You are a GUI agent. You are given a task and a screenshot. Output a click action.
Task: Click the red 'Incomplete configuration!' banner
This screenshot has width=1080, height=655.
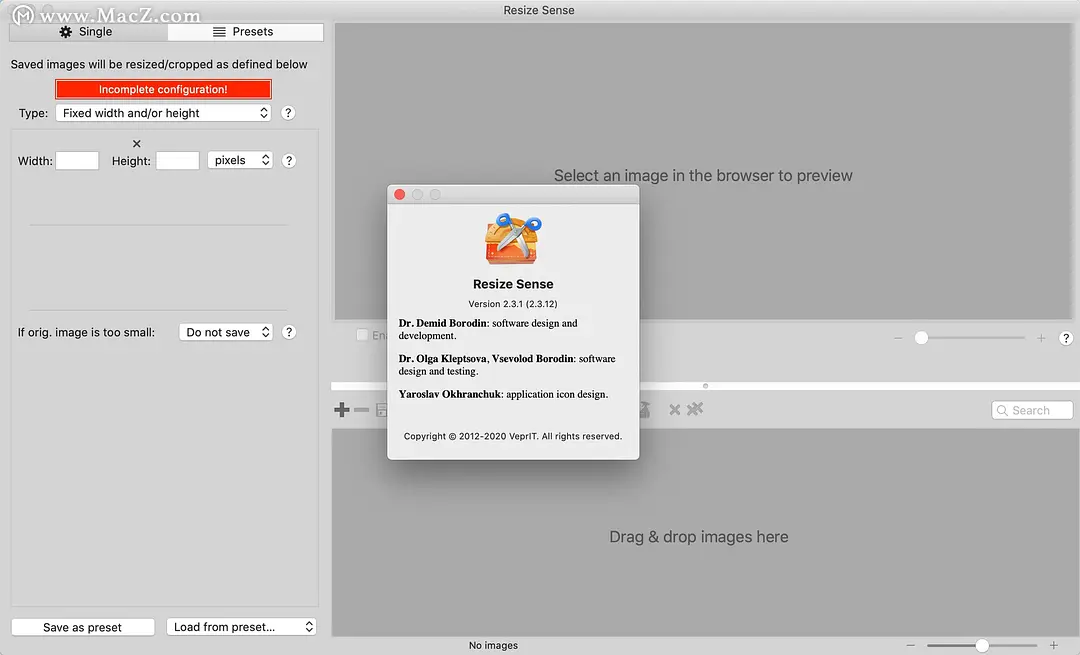[x=163, y=89]
